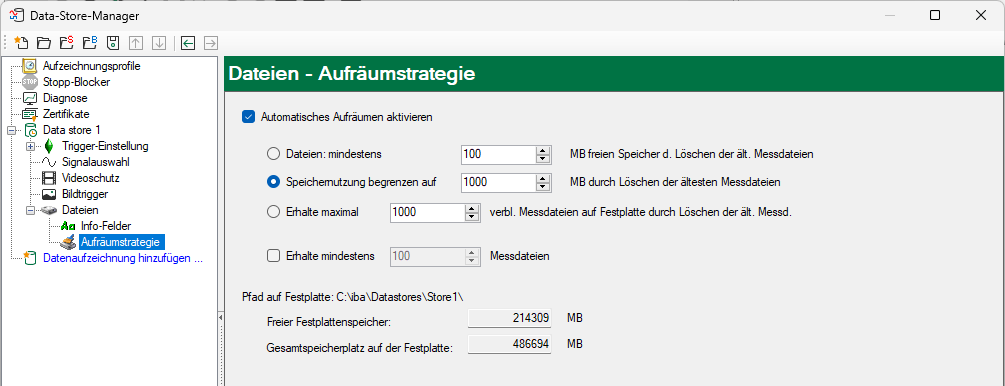Expand the Trigger-Einstellung tree node
This screenshot has width=1005, height=386.
coord(31,146)
